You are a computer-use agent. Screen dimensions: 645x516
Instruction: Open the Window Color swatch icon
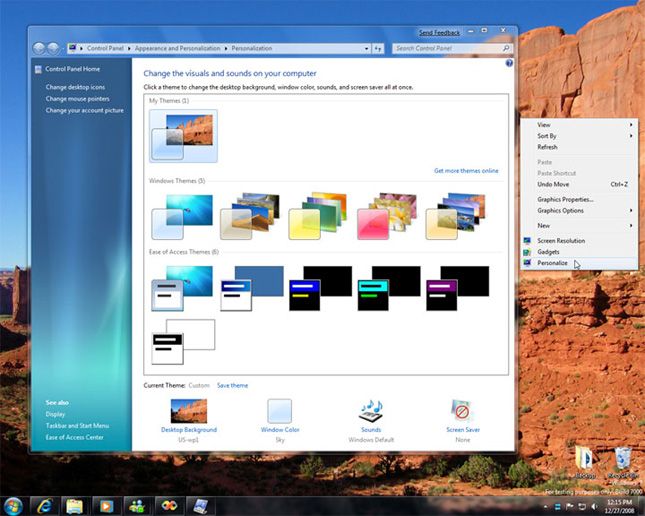(x=280, y=411)
